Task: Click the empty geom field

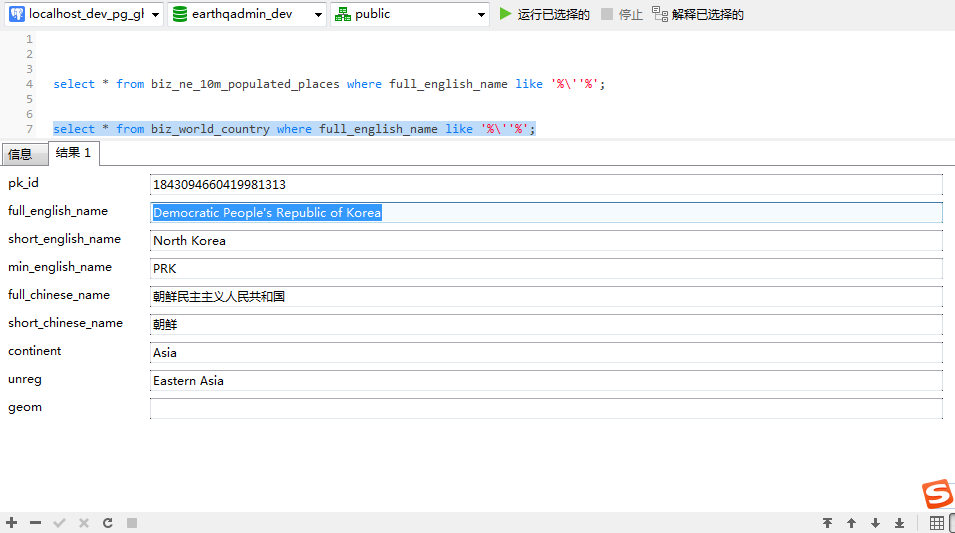Action: (x=546, y=409)
